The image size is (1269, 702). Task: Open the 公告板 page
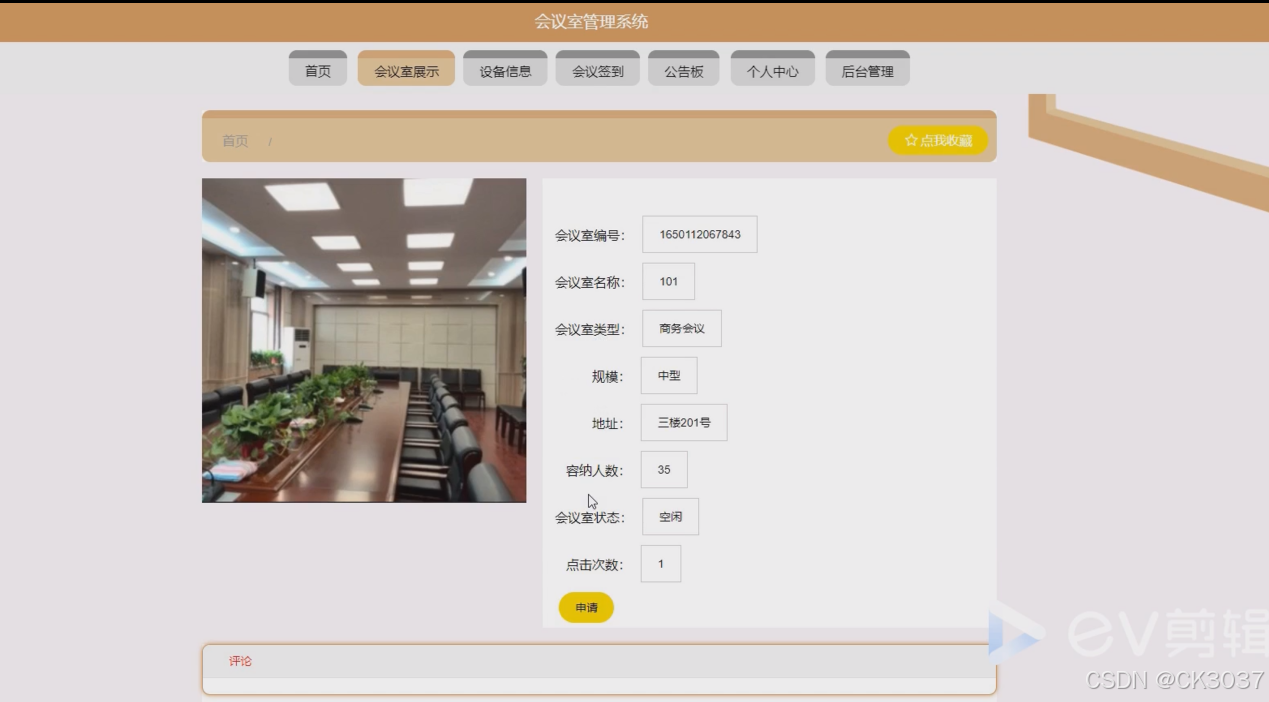(x=684, y=68)
